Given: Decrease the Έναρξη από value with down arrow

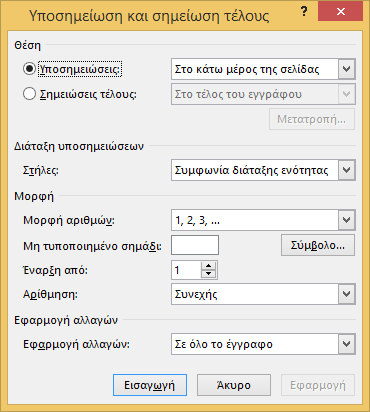Looking at the screenshot, I should pos(209,274).
